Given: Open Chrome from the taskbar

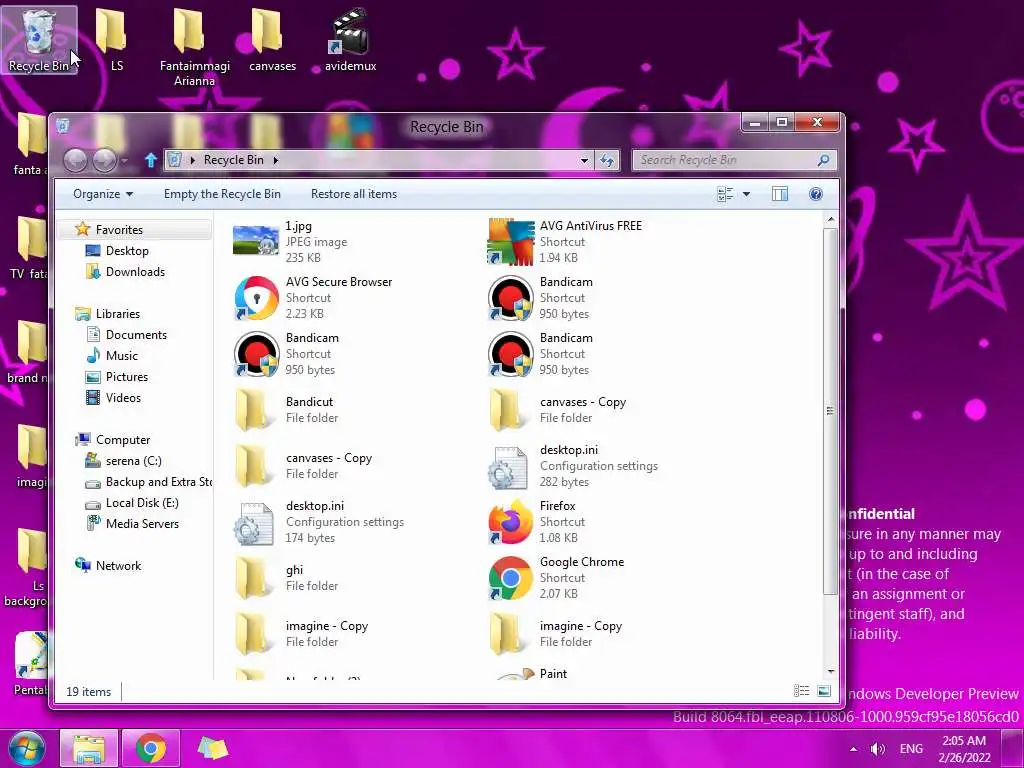Looking at the screenshot, I should click(x=151, y=748).
